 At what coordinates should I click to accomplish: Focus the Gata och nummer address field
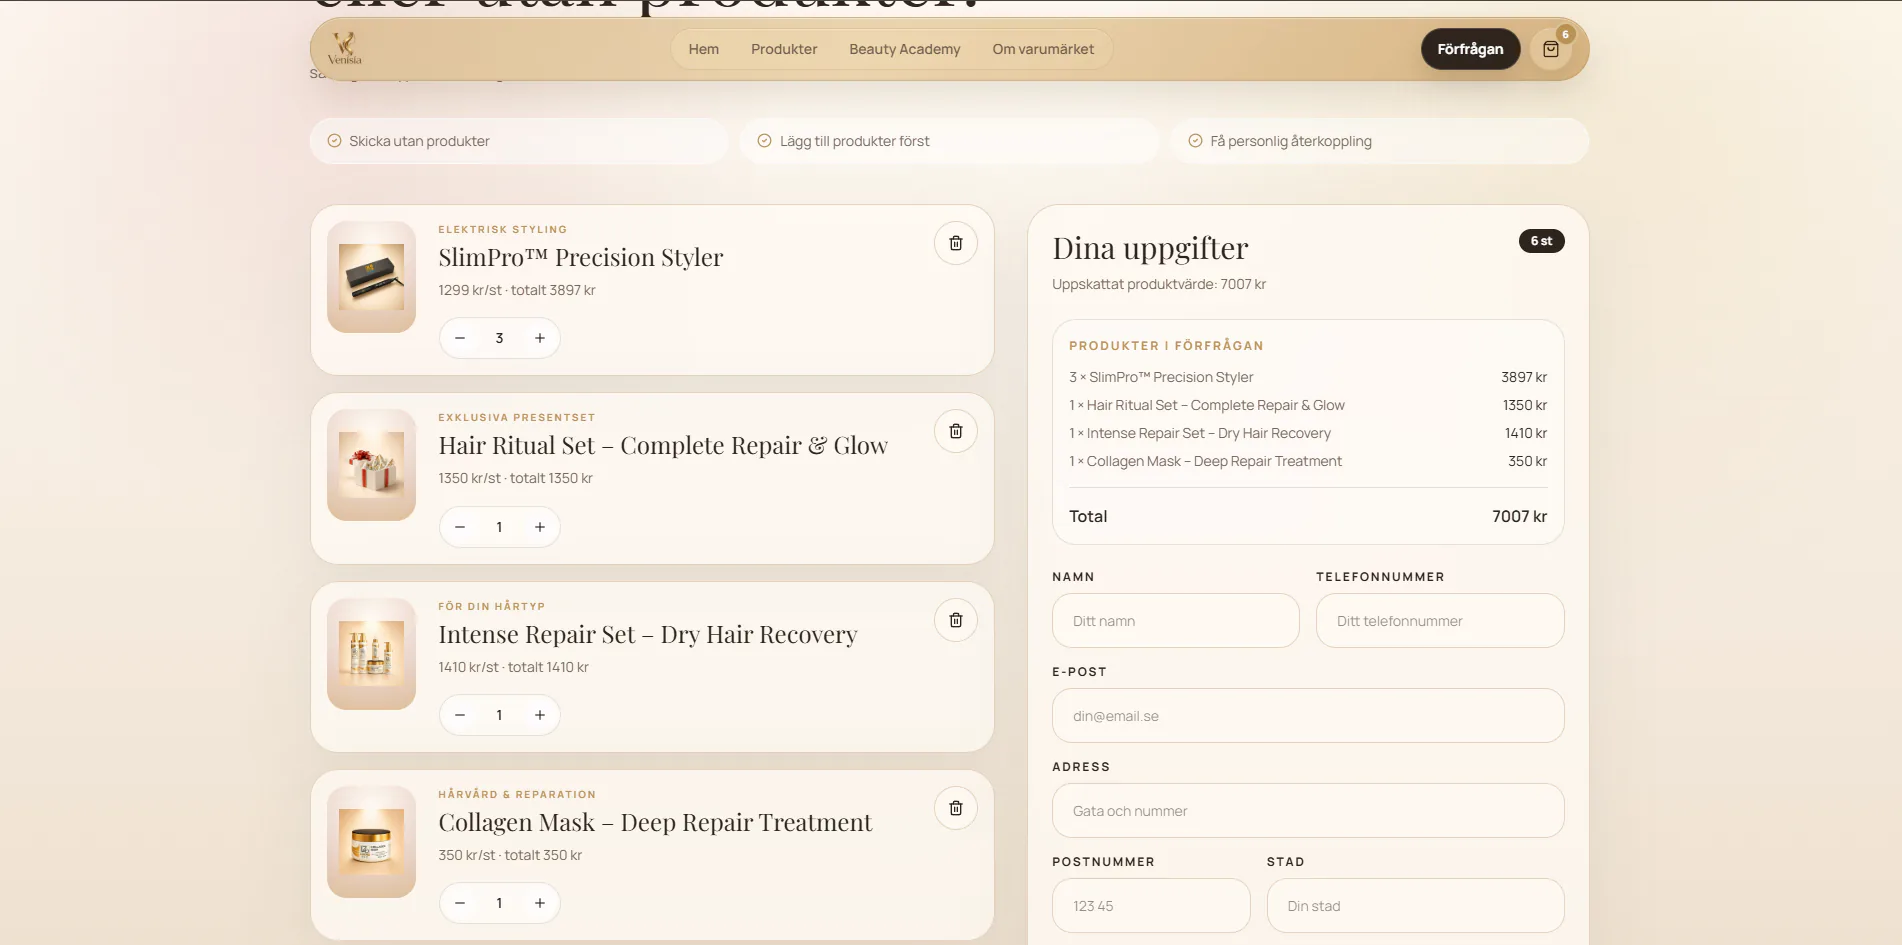click(1308, 811)
